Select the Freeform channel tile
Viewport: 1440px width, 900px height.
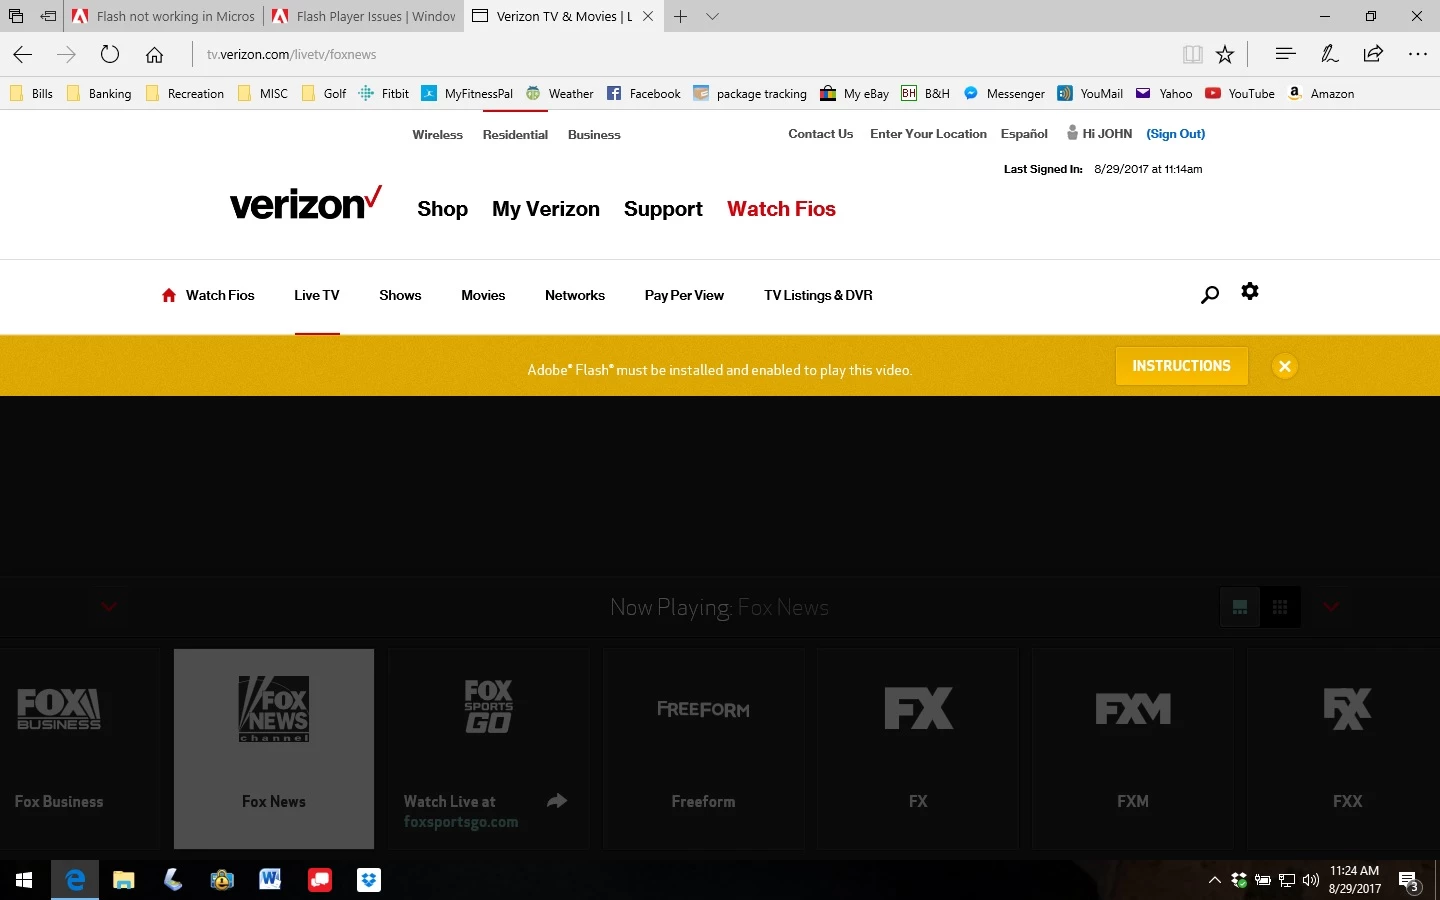704,749
